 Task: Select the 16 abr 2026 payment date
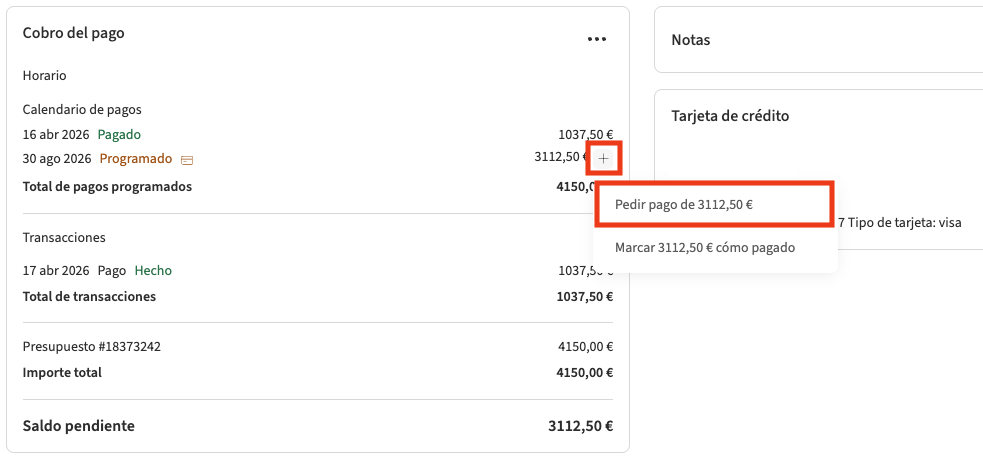56,134
